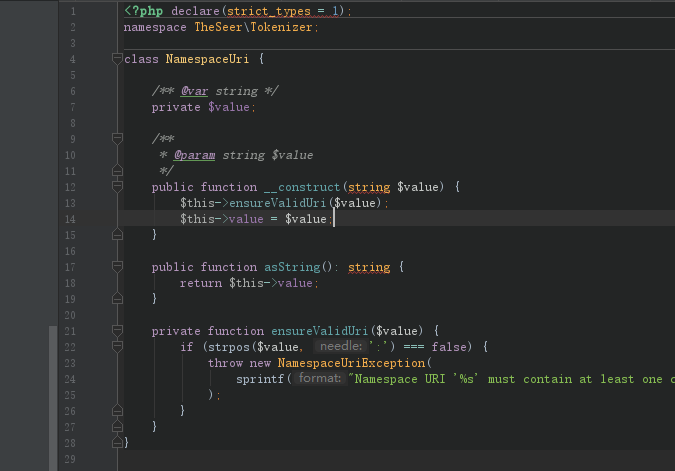
Task: Collapse the asString function fold on line 17
Action: pos(117,266)
